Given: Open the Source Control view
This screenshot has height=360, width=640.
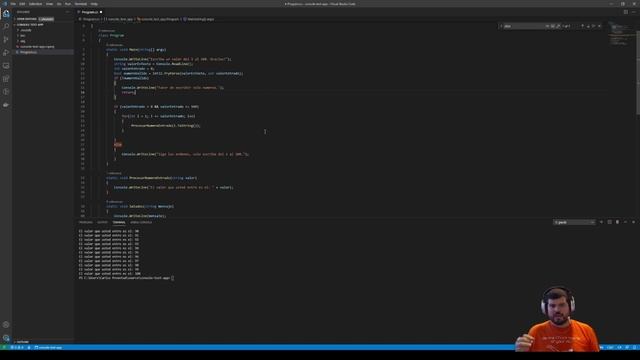Looking at the screenshot, I should coord(6,39).
